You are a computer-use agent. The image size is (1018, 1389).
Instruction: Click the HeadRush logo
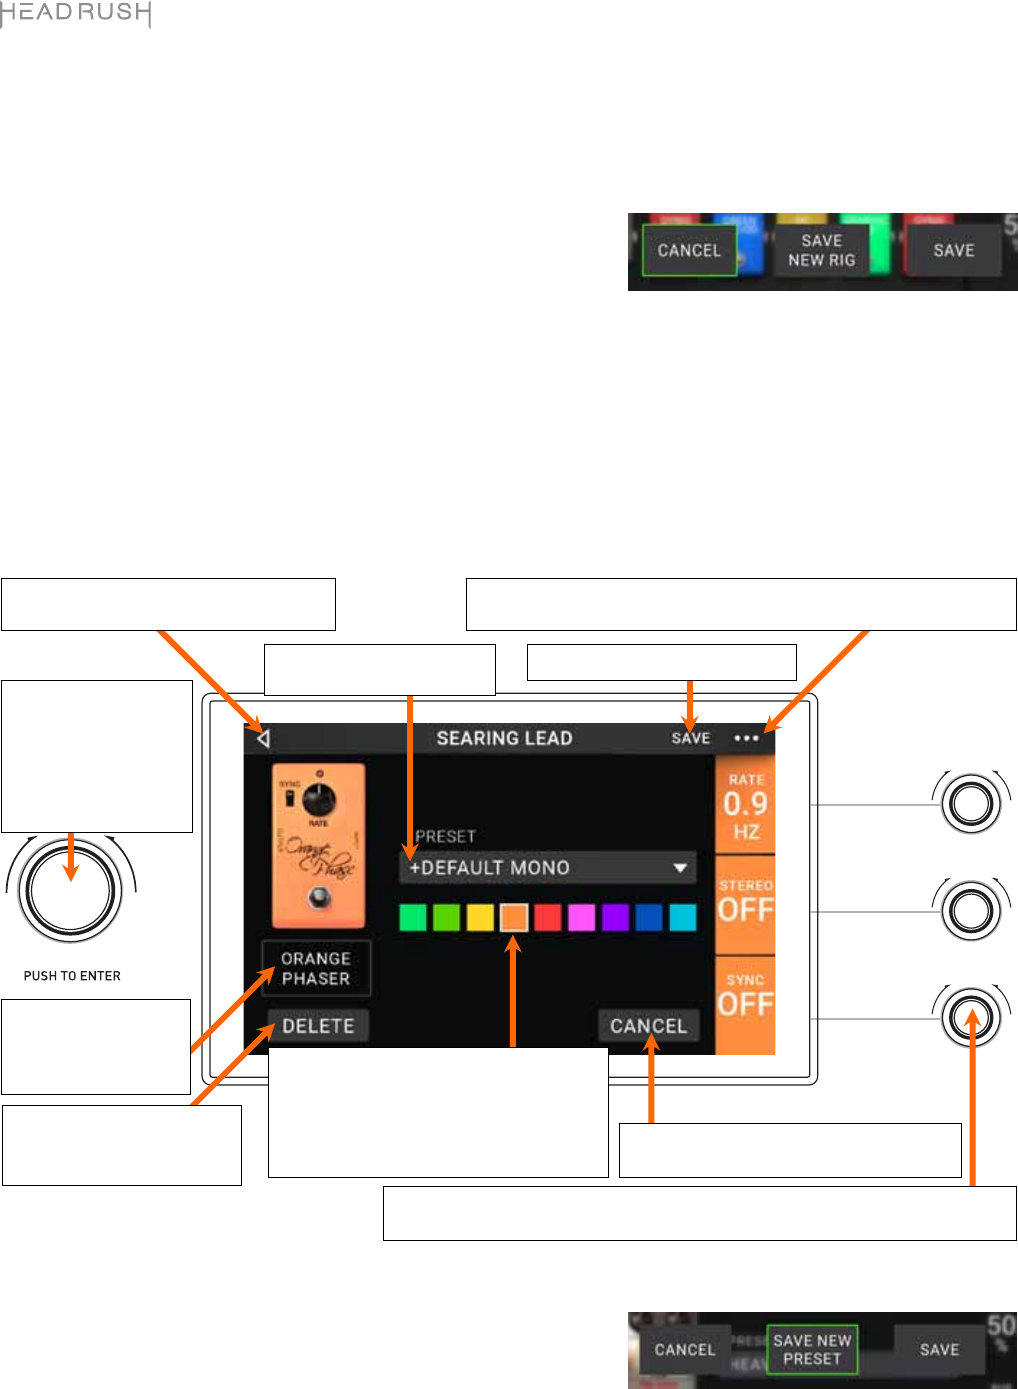tap(76, 14)
